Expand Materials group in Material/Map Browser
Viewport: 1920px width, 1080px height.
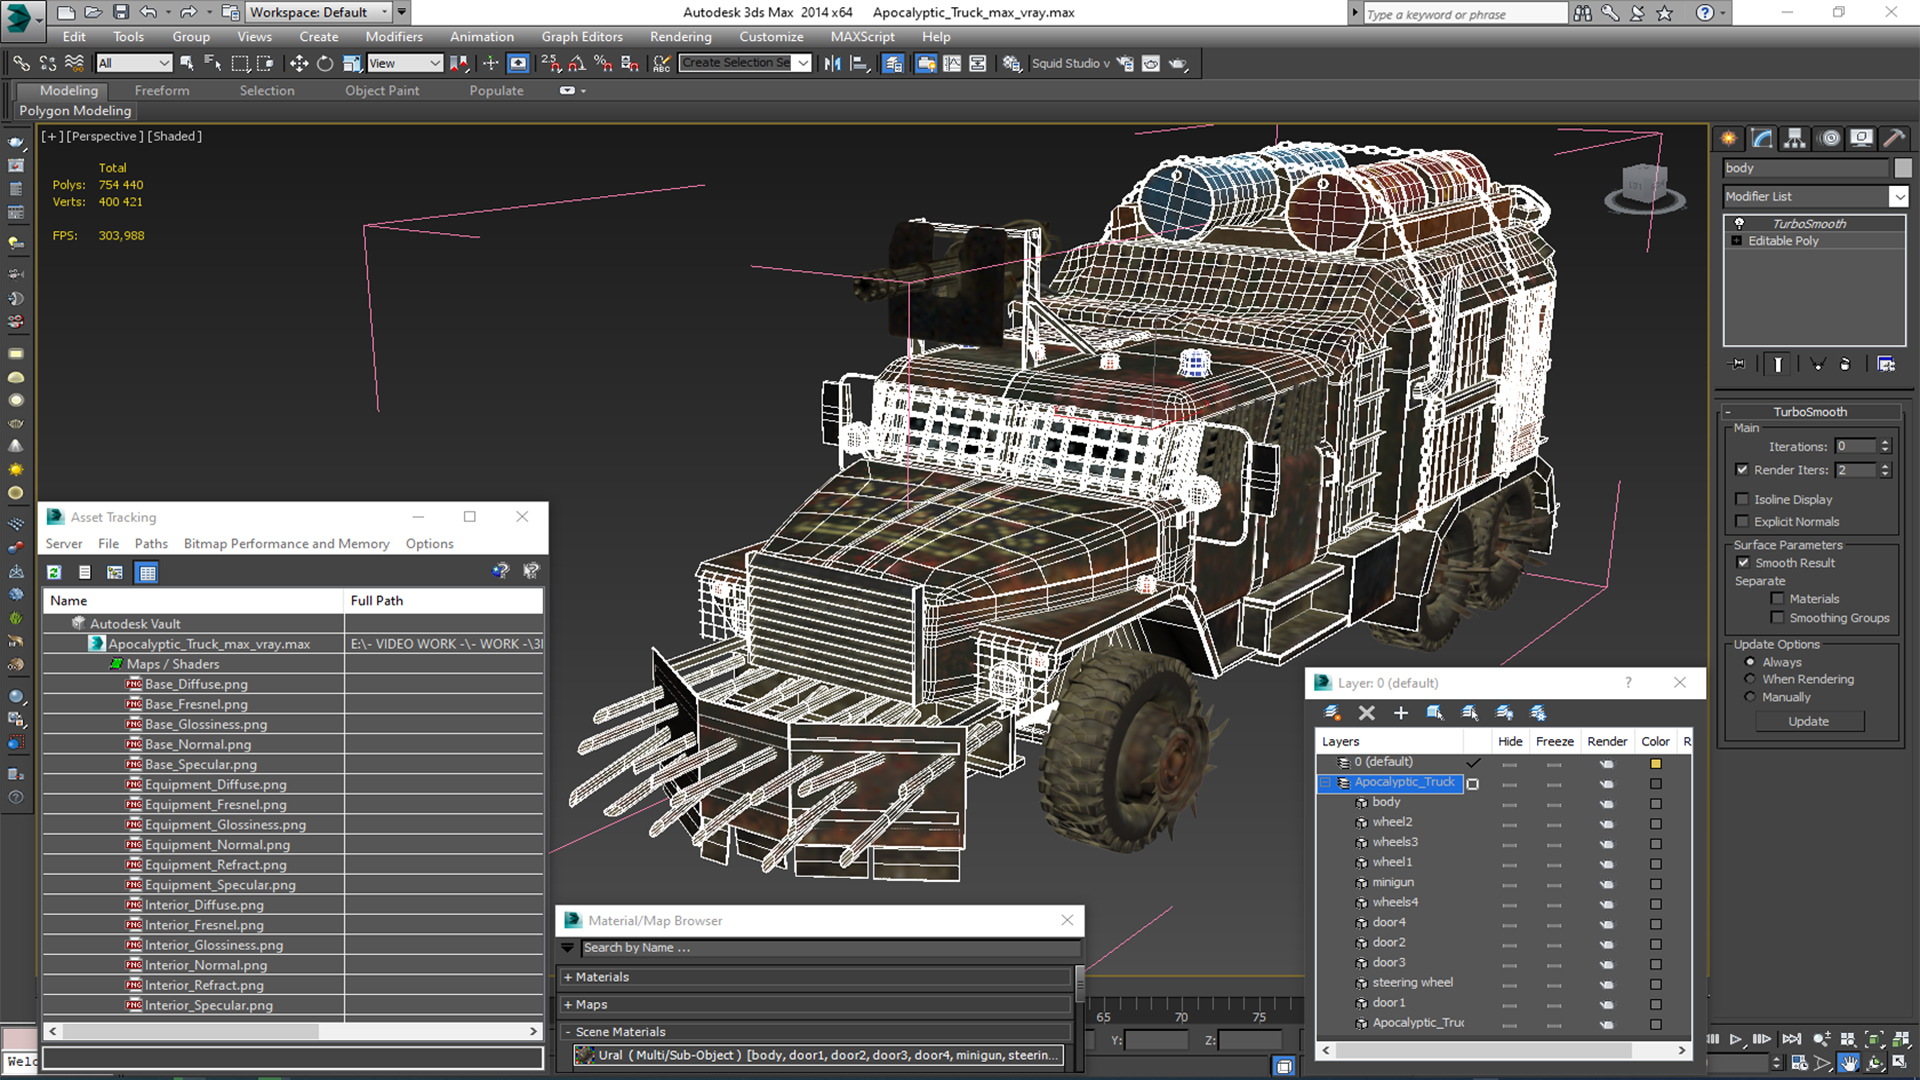(568, 977)
